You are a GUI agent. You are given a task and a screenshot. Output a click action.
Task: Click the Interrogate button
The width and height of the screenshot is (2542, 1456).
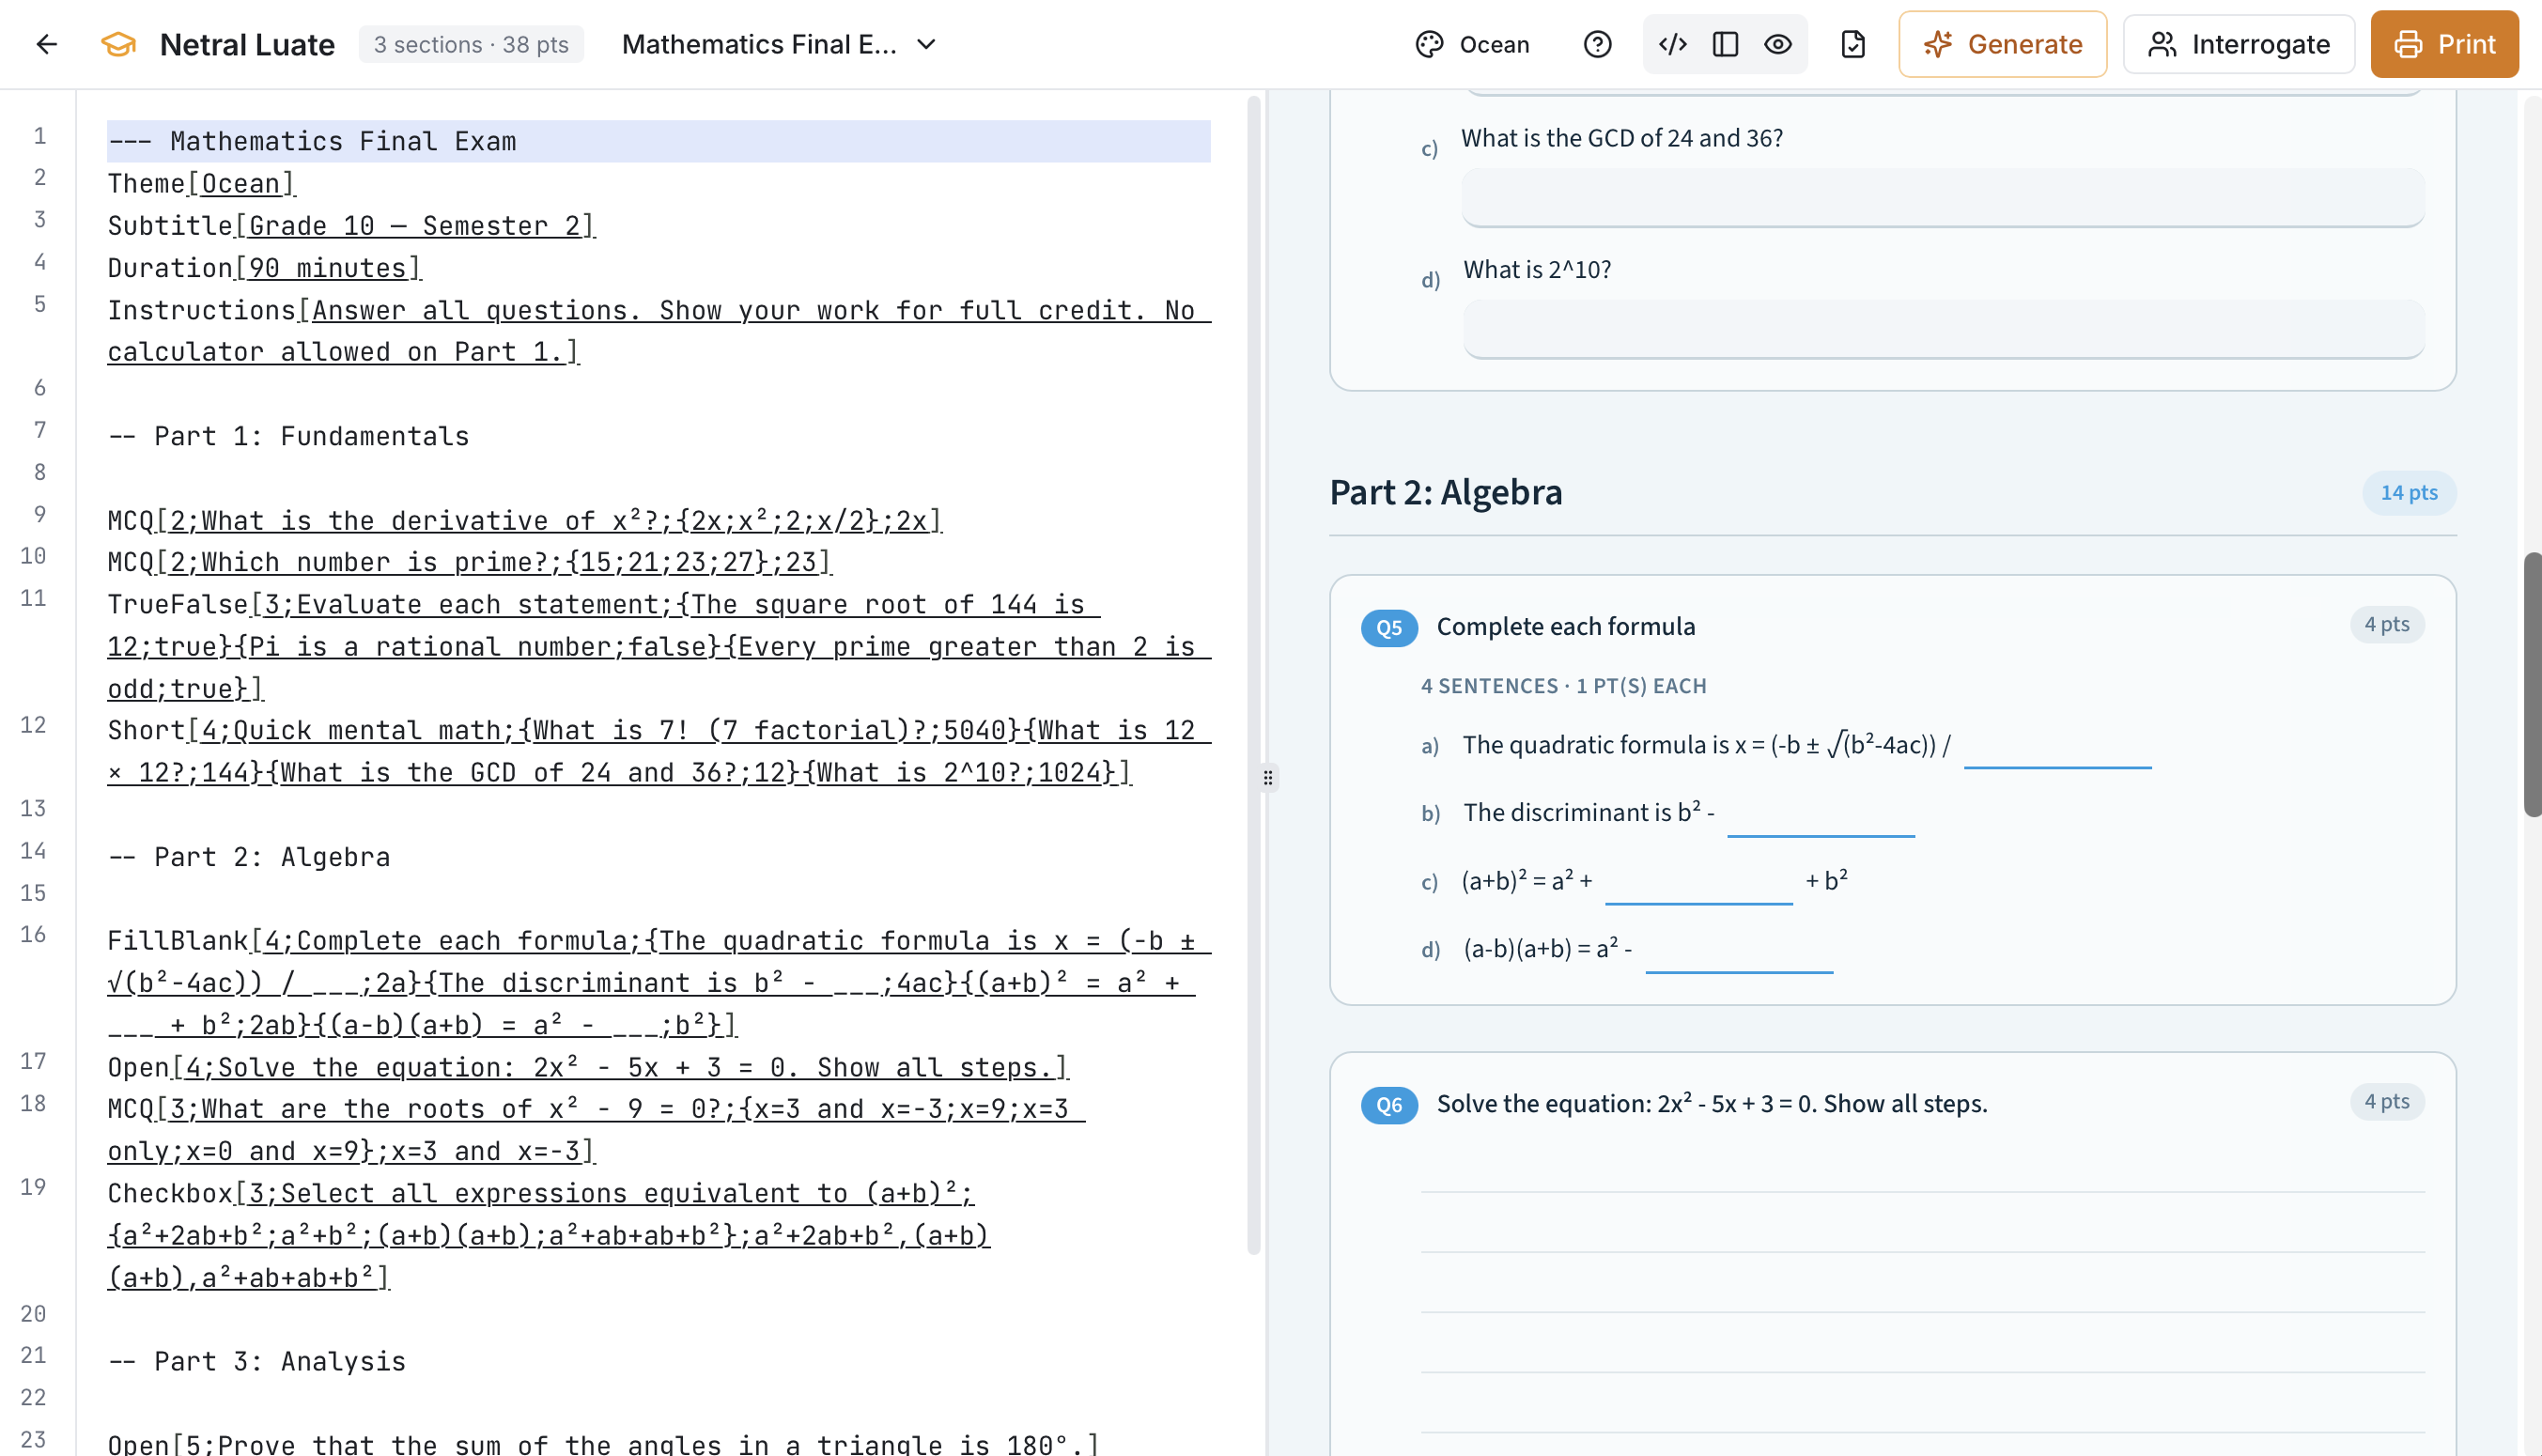(x=2238, y=44)
